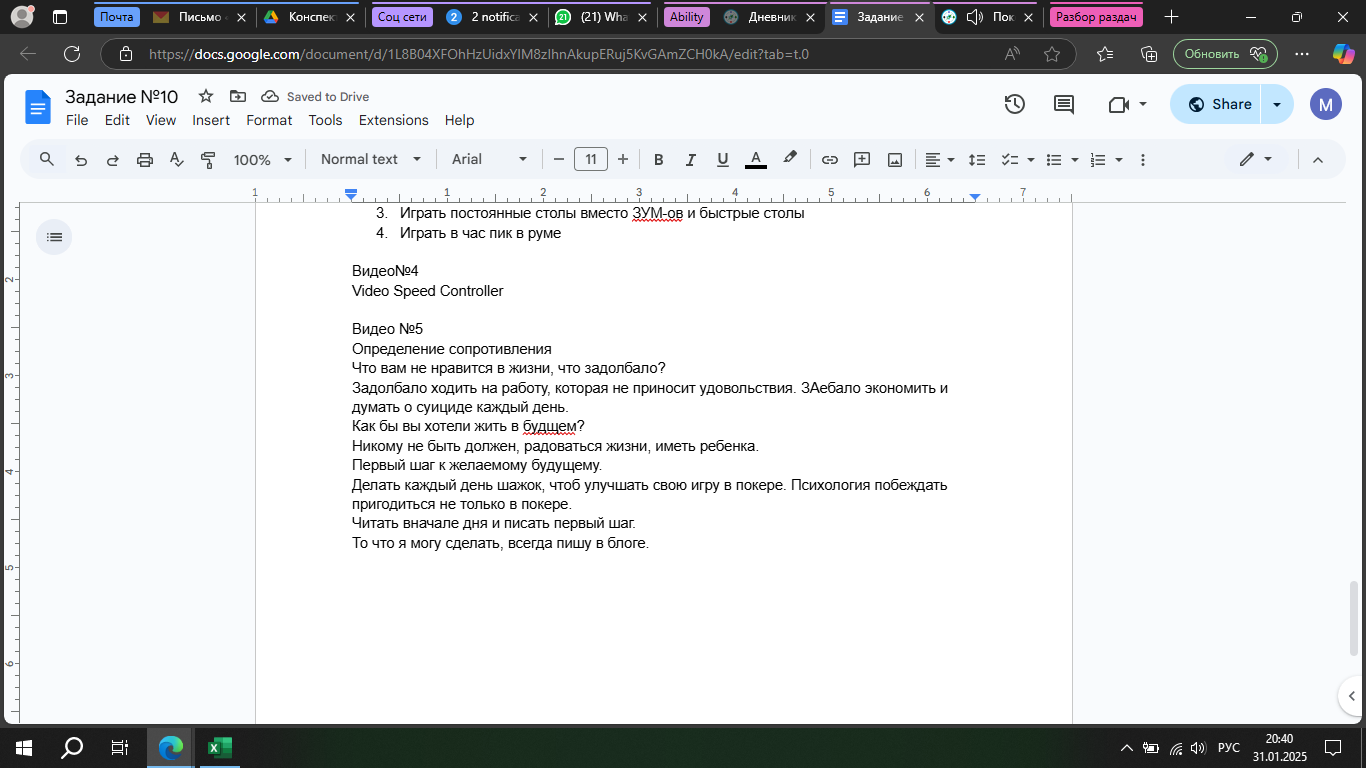Add this page to favorites star
Image resolution: width=1366 pixels, height=768 pixels.
pos(1051,54)
